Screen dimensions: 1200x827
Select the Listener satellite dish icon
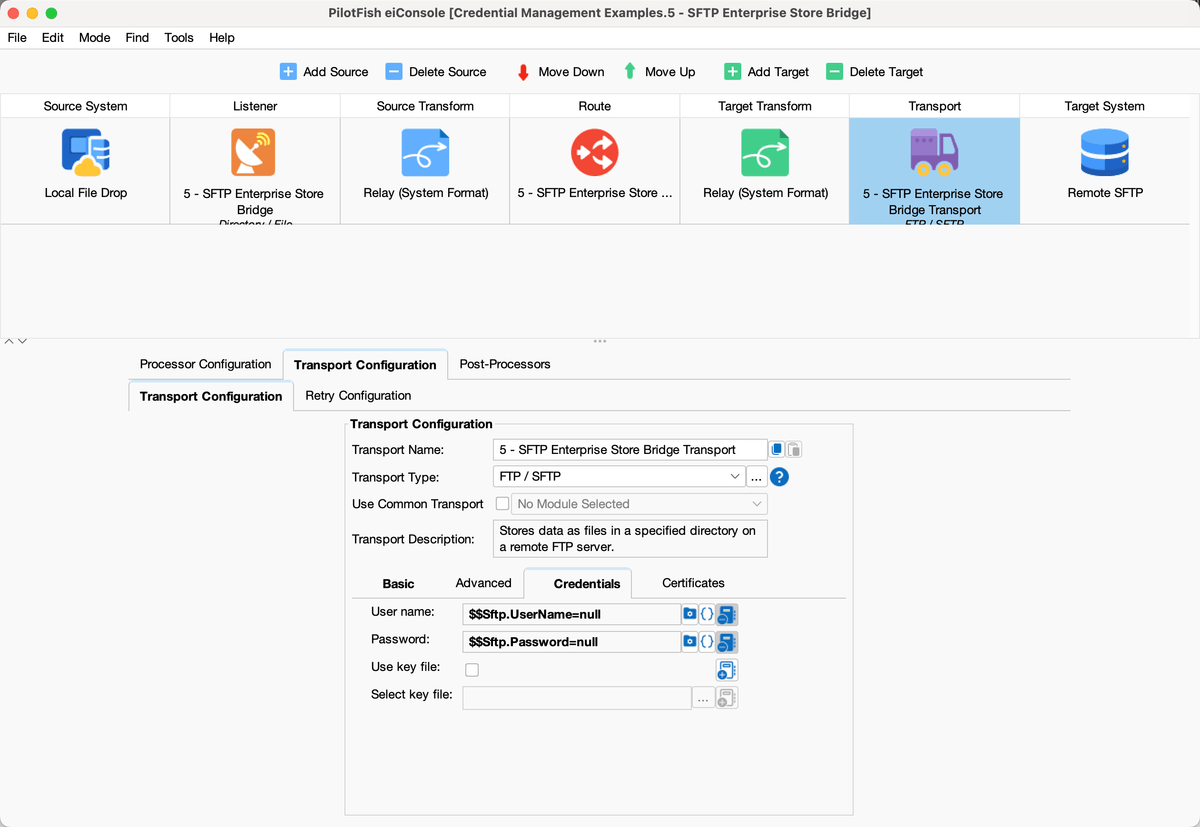(x=254, y=153)
